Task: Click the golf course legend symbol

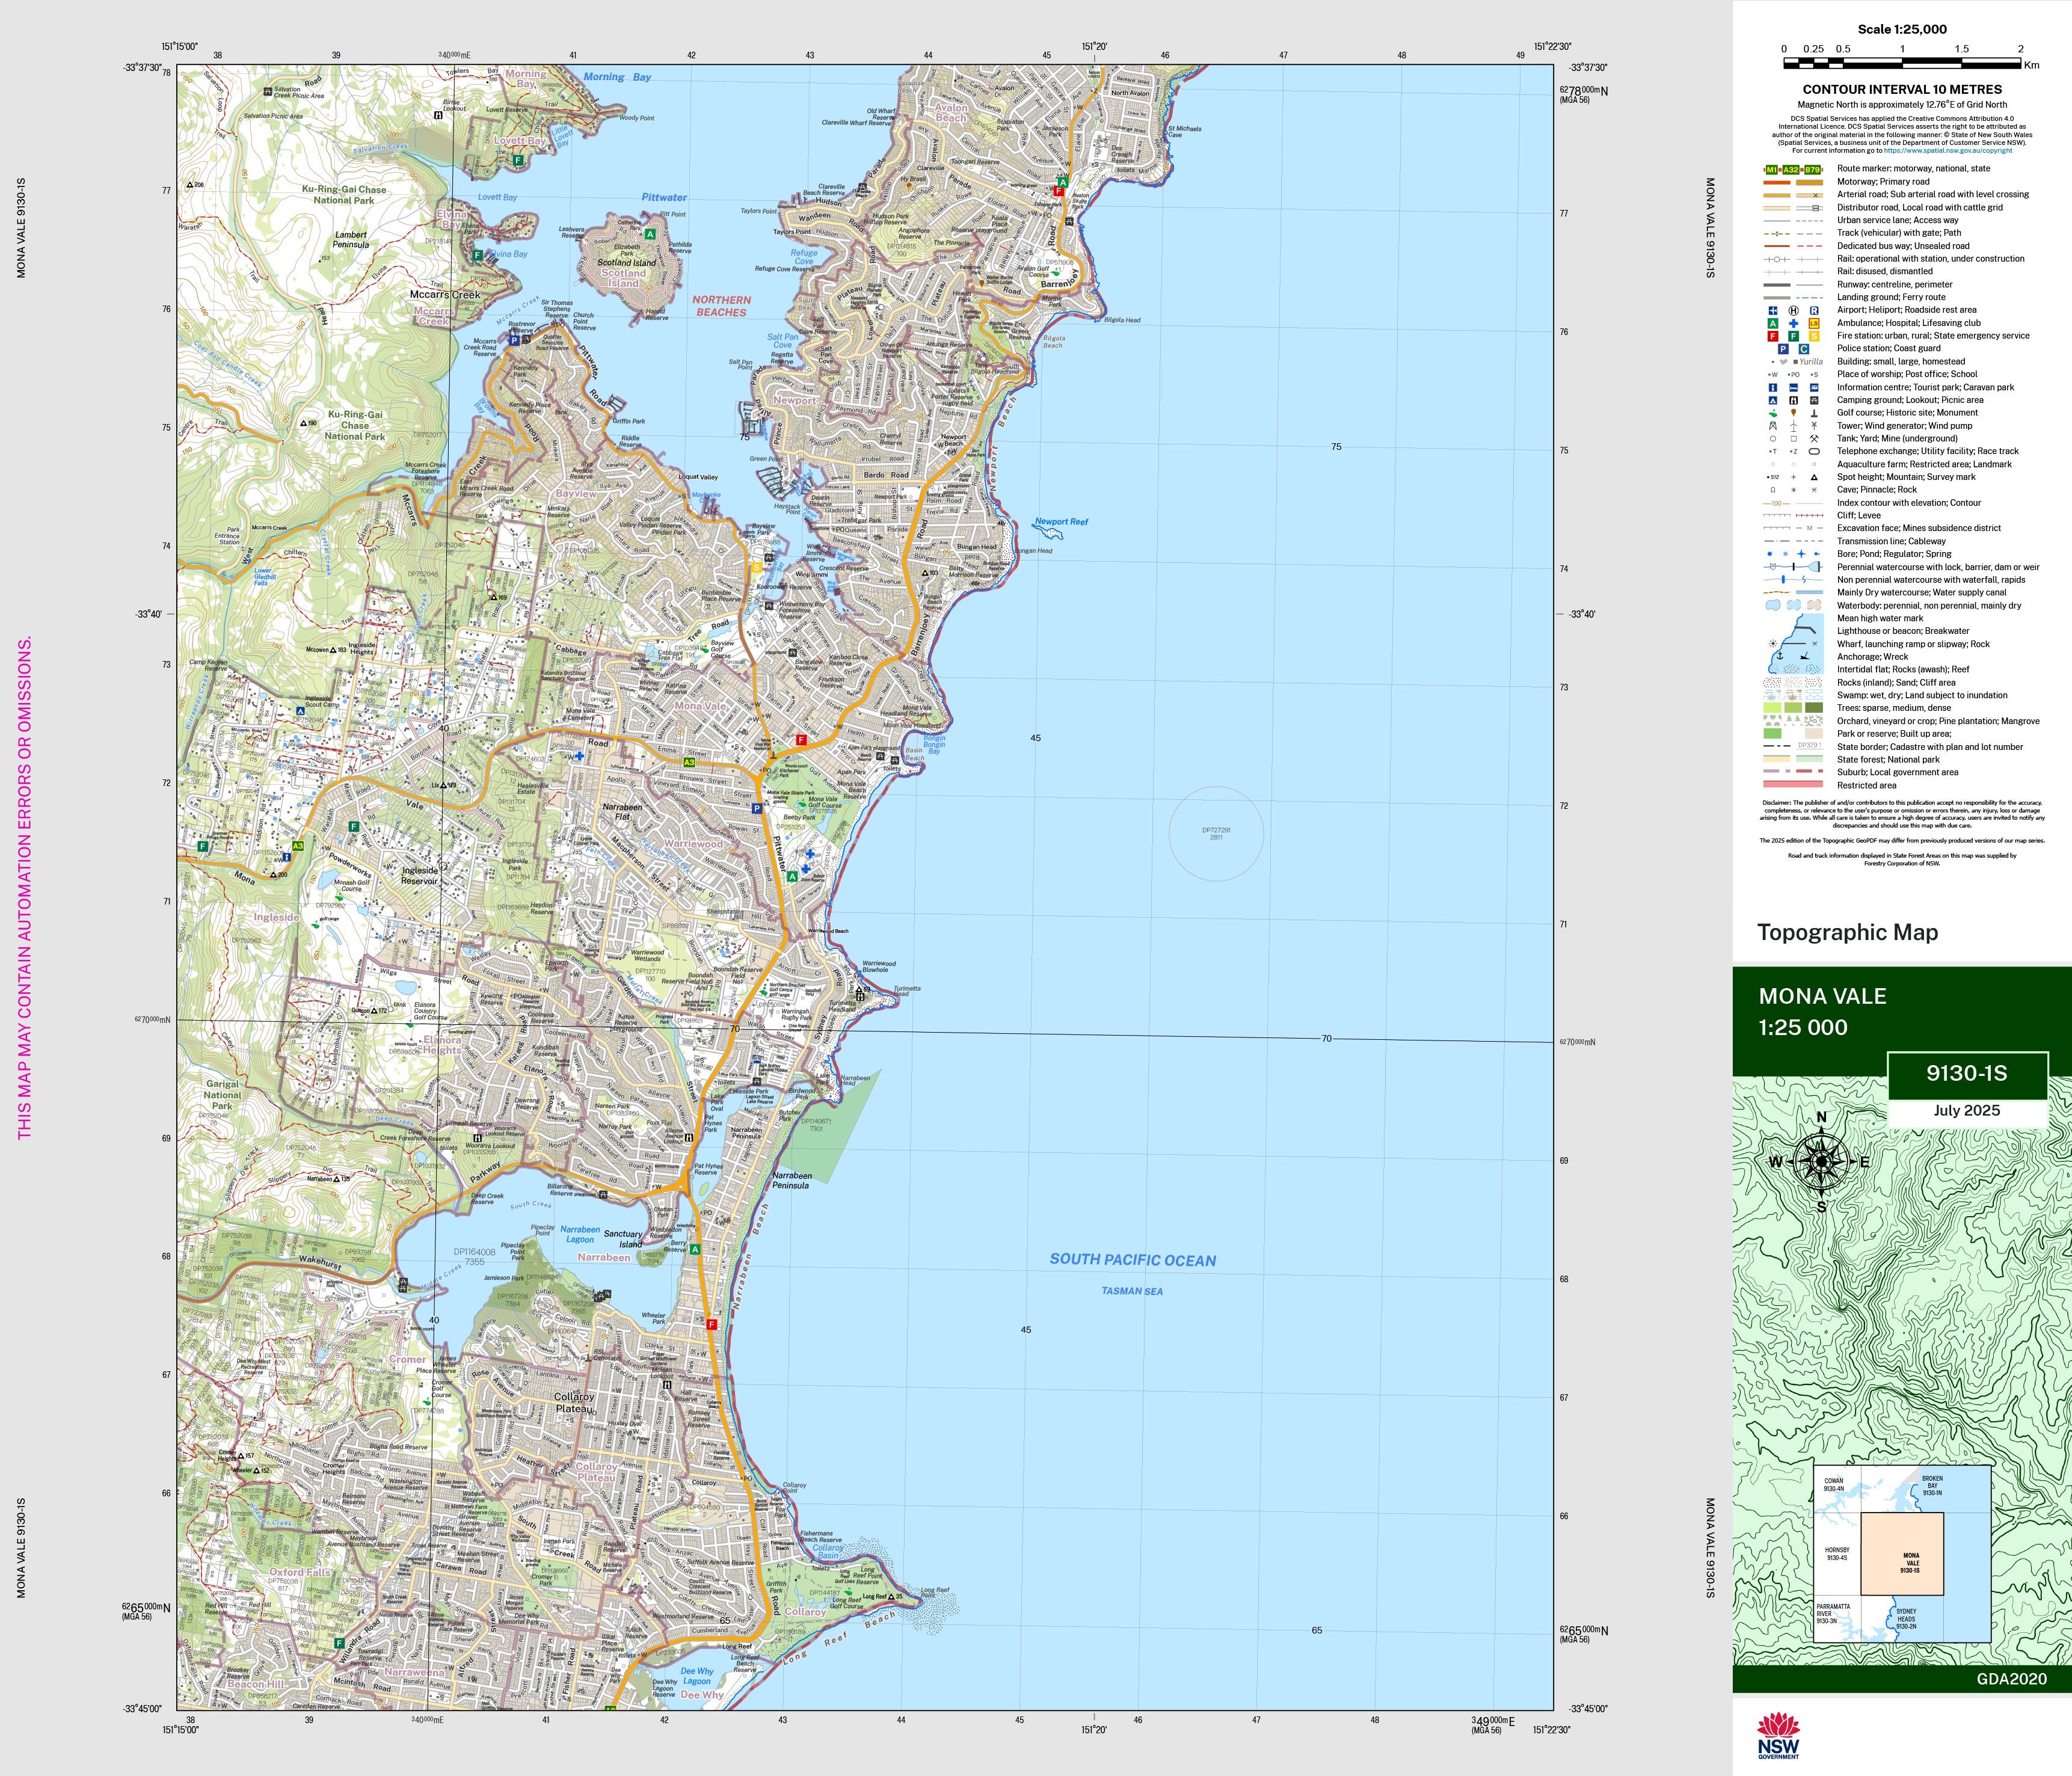Action: click(1773, 413)
